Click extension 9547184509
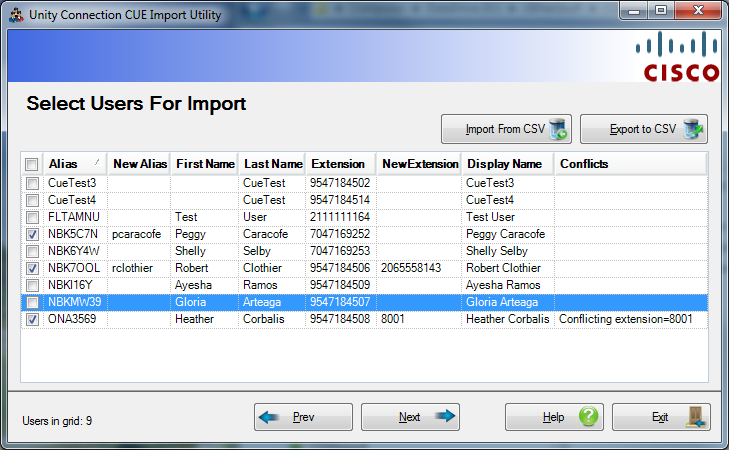The image size is (729, 450). point(340,285)
